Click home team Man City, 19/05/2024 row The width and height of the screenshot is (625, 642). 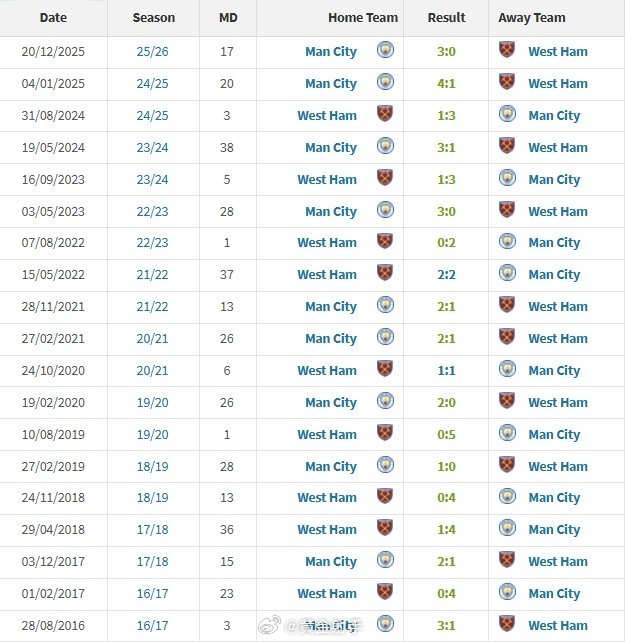pyautogui.click(x=330, y=148)
